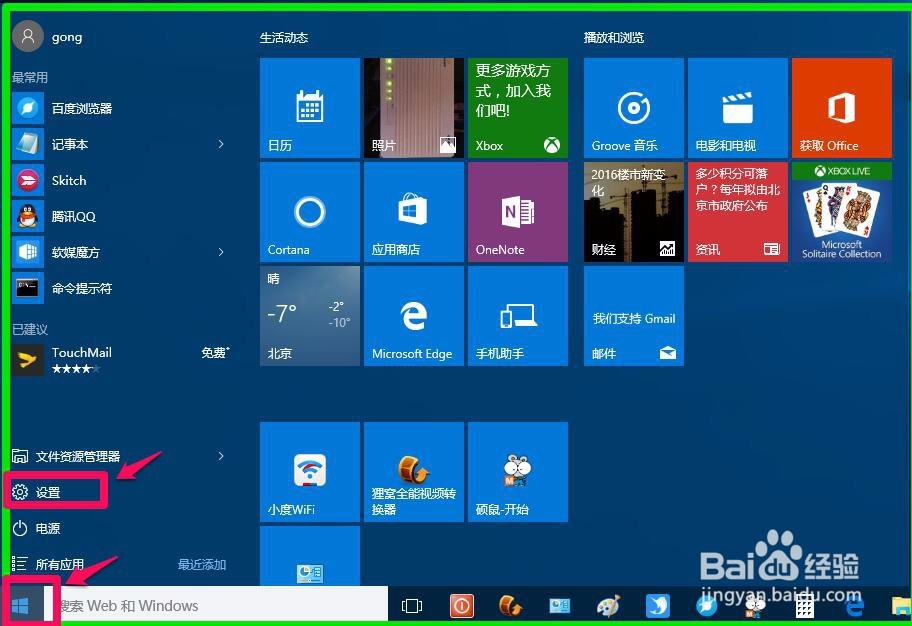Launch the 狸窝全能视频转换器 tile
This screenshot has width=912, height=626.
tap(414, 472)
